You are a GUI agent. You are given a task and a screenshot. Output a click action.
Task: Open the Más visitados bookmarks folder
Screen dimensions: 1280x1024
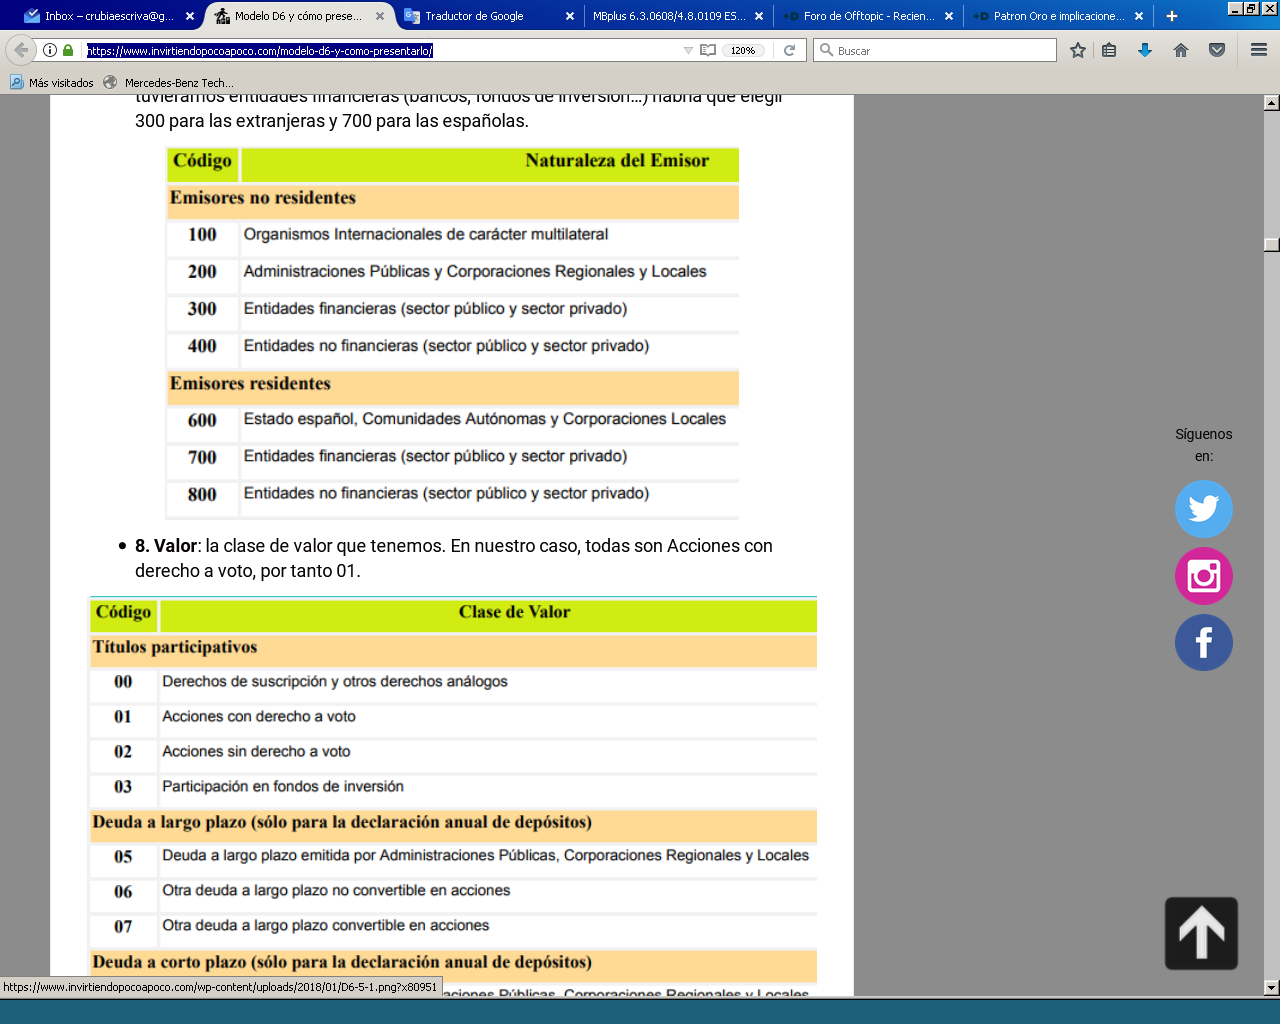tap(52, 83)
